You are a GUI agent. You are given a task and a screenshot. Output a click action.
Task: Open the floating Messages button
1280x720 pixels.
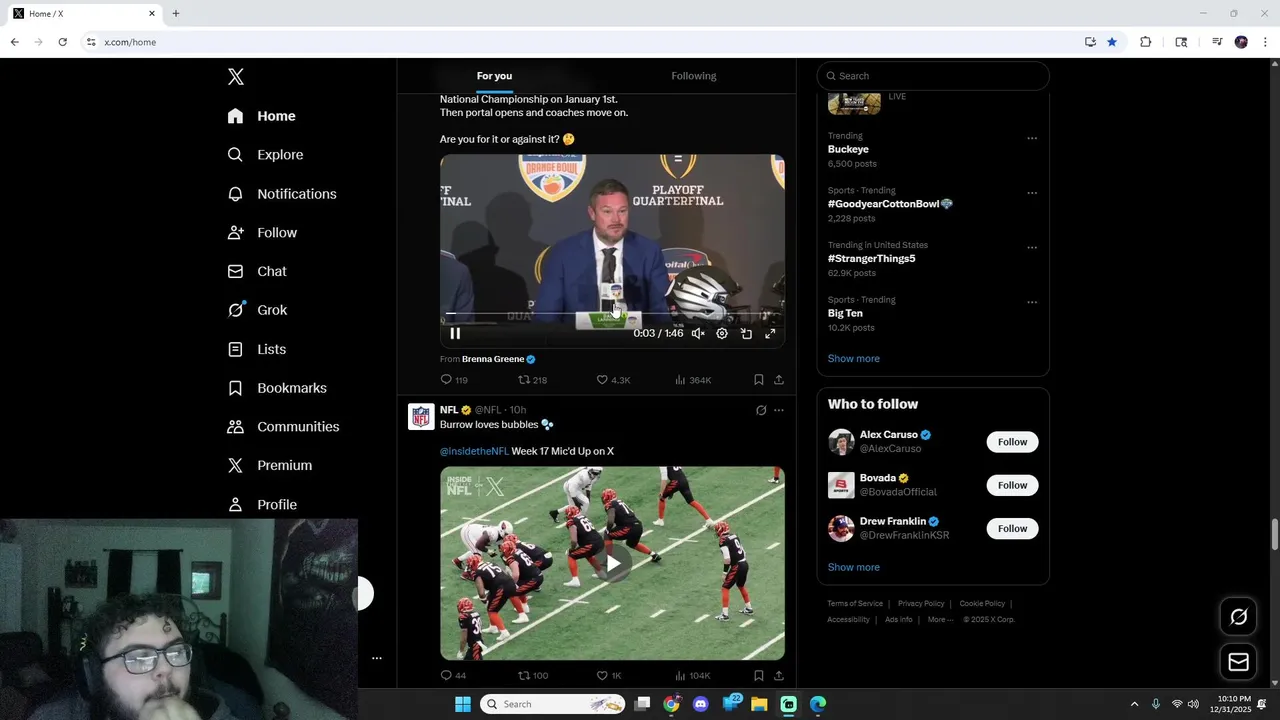click(1238, 662)
